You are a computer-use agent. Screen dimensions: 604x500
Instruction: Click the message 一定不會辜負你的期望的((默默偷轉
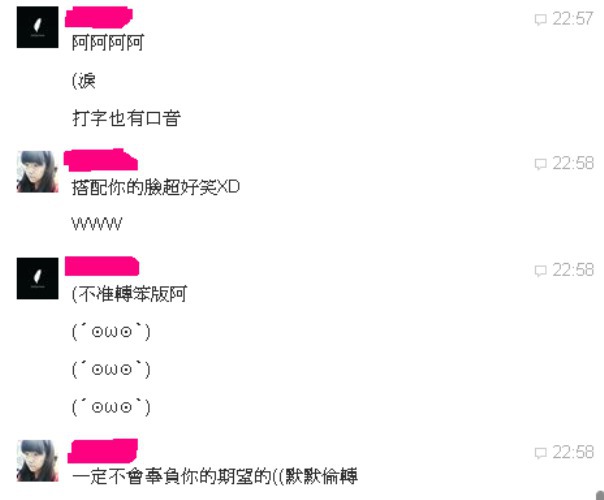click(215, 477)
